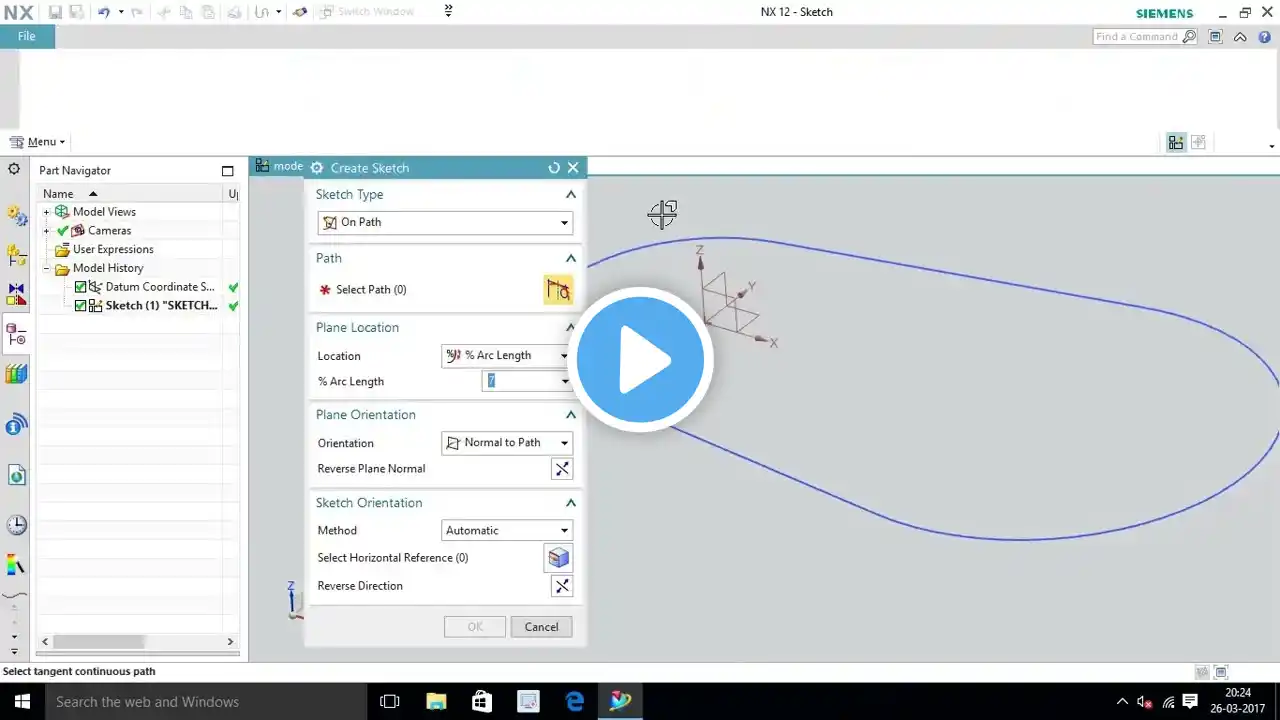Open the dialog settings gear icon
Viewport: 1280px width, 720px height.
(317, 168)
